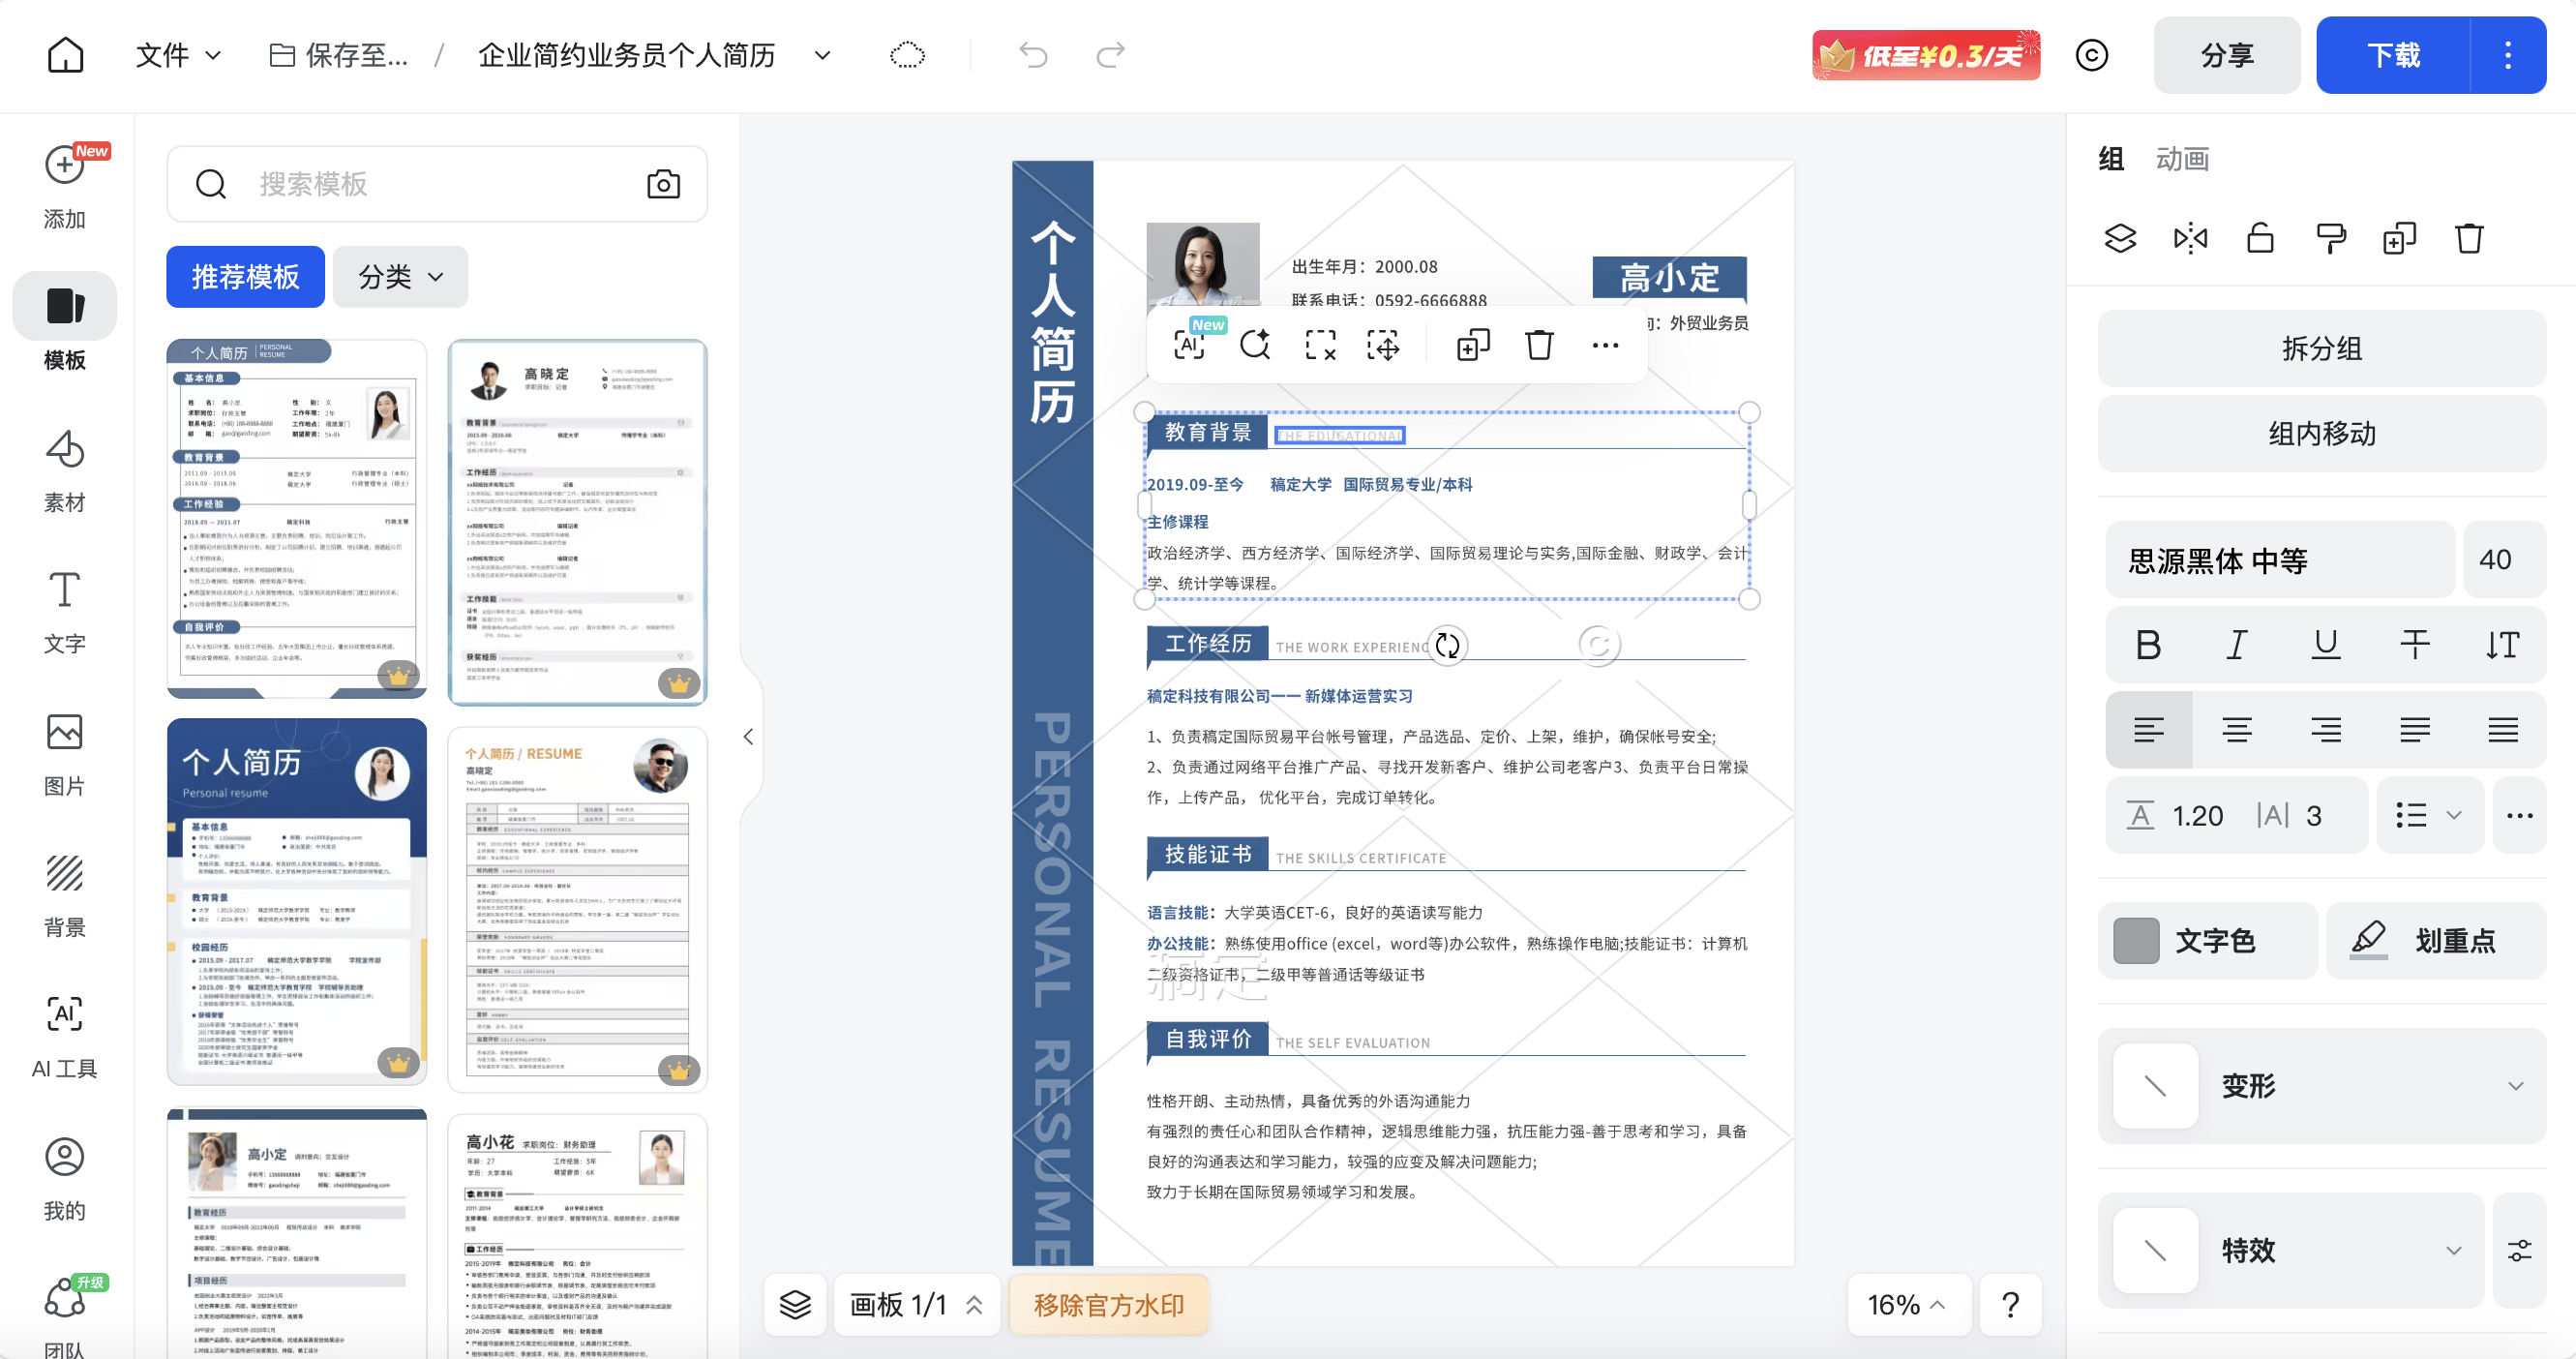The height and width of the screenshot is (1359, 2576).
Task: Toggle bold text formatting
Action: click(2148, 645)
